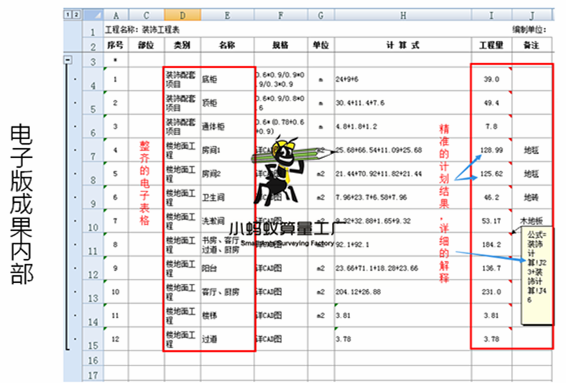
Task: Click the 卫生间 name cell
Action: pos(227,197)
